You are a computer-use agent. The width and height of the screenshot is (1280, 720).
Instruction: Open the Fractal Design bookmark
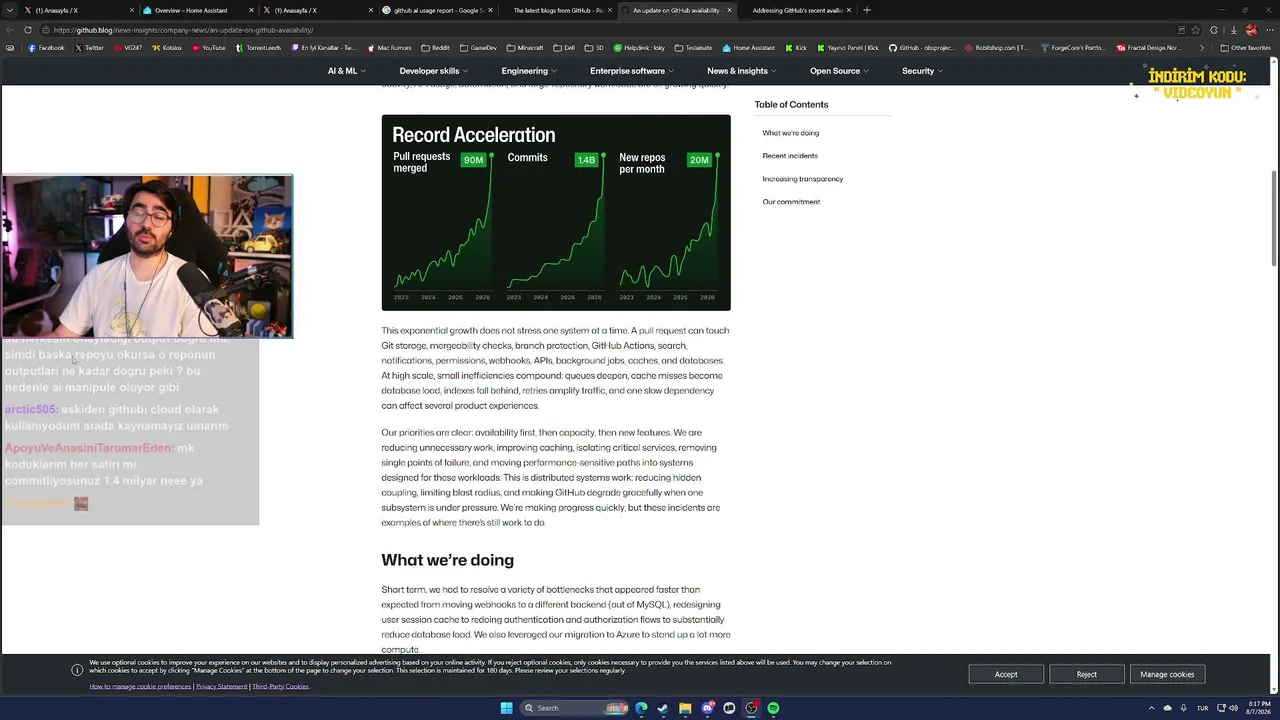[x=1148, y=48]
